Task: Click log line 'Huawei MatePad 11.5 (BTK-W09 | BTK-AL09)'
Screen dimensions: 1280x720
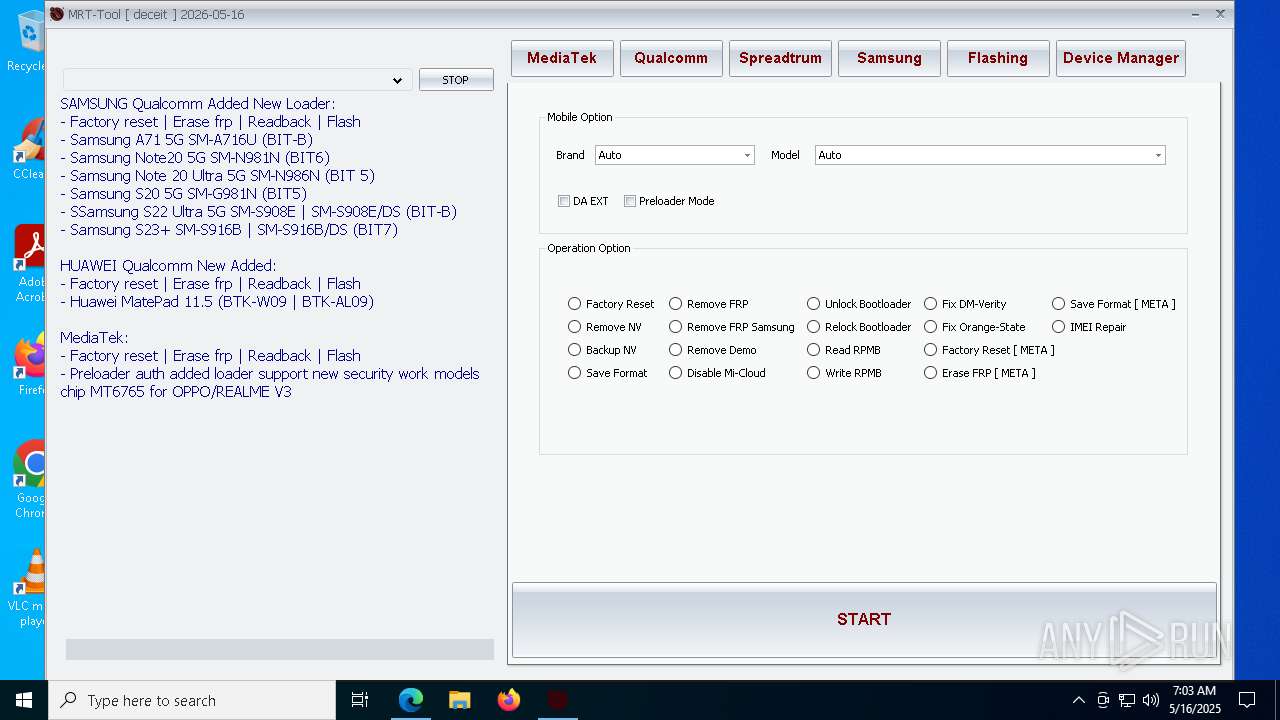Action: 217,302
